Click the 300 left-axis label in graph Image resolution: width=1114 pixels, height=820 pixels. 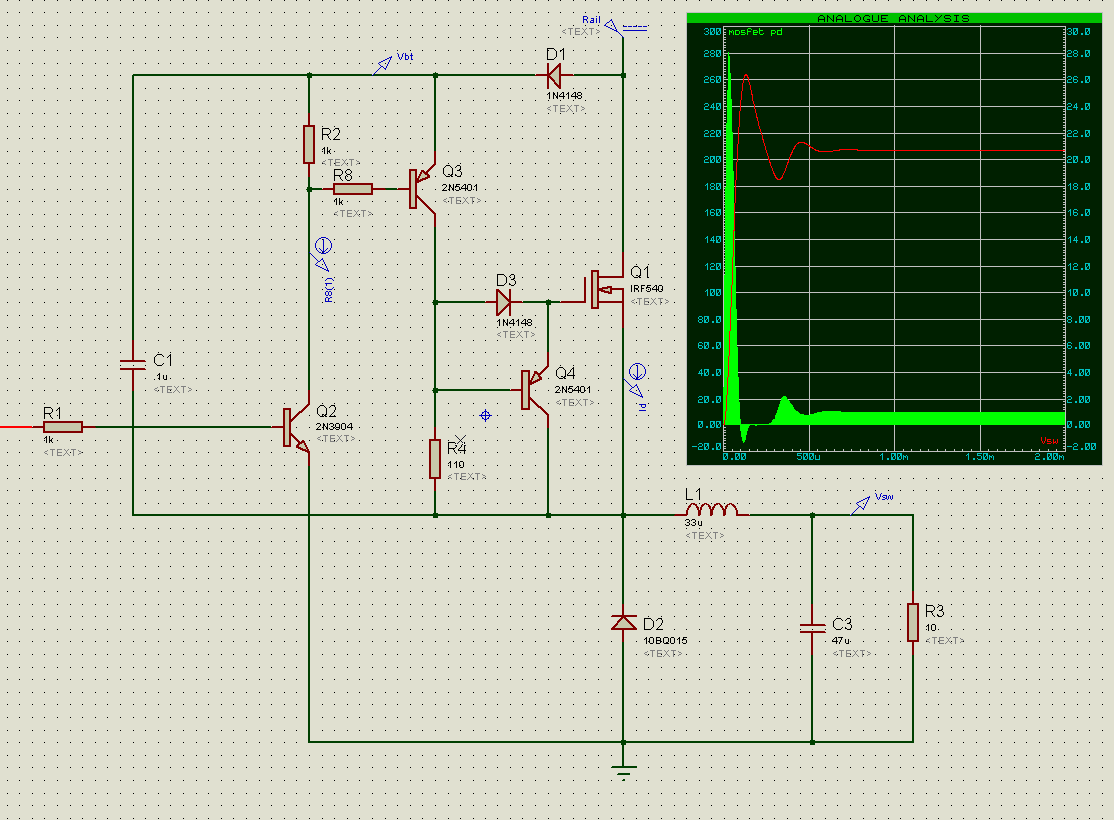[x=712, y=32]
